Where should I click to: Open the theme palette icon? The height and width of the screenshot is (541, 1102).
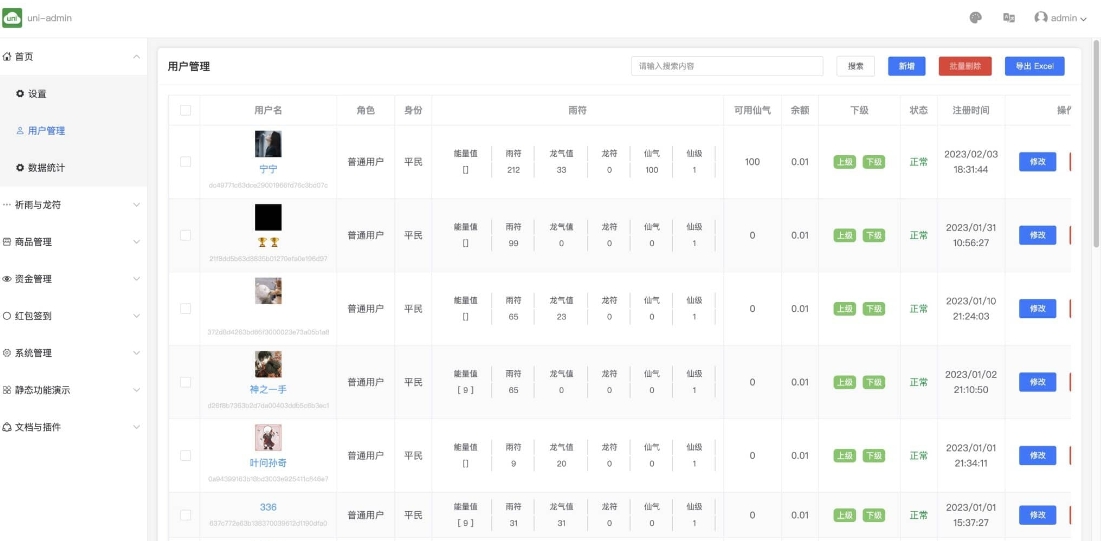(976, 18)
